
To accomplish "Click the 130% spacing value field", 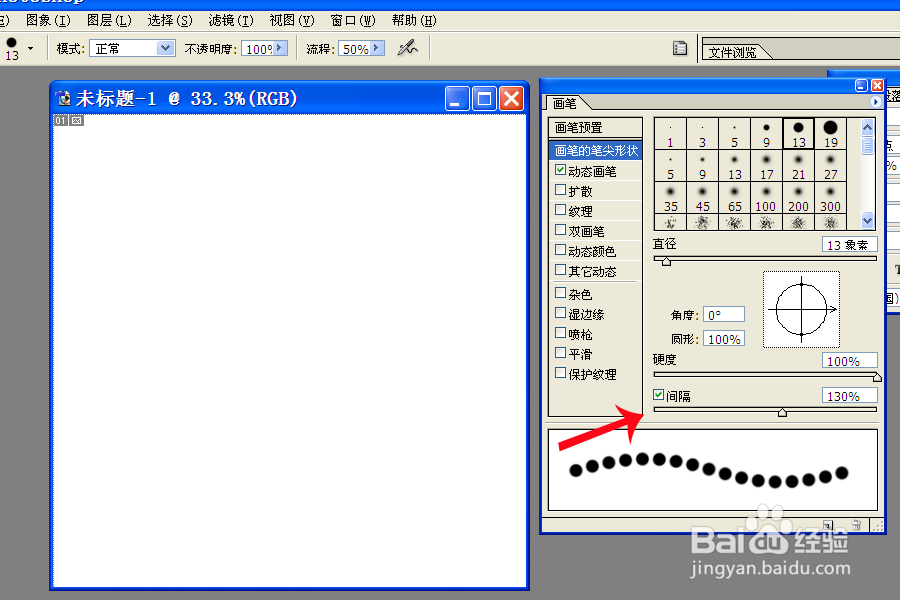I will [x=849, y=396].
